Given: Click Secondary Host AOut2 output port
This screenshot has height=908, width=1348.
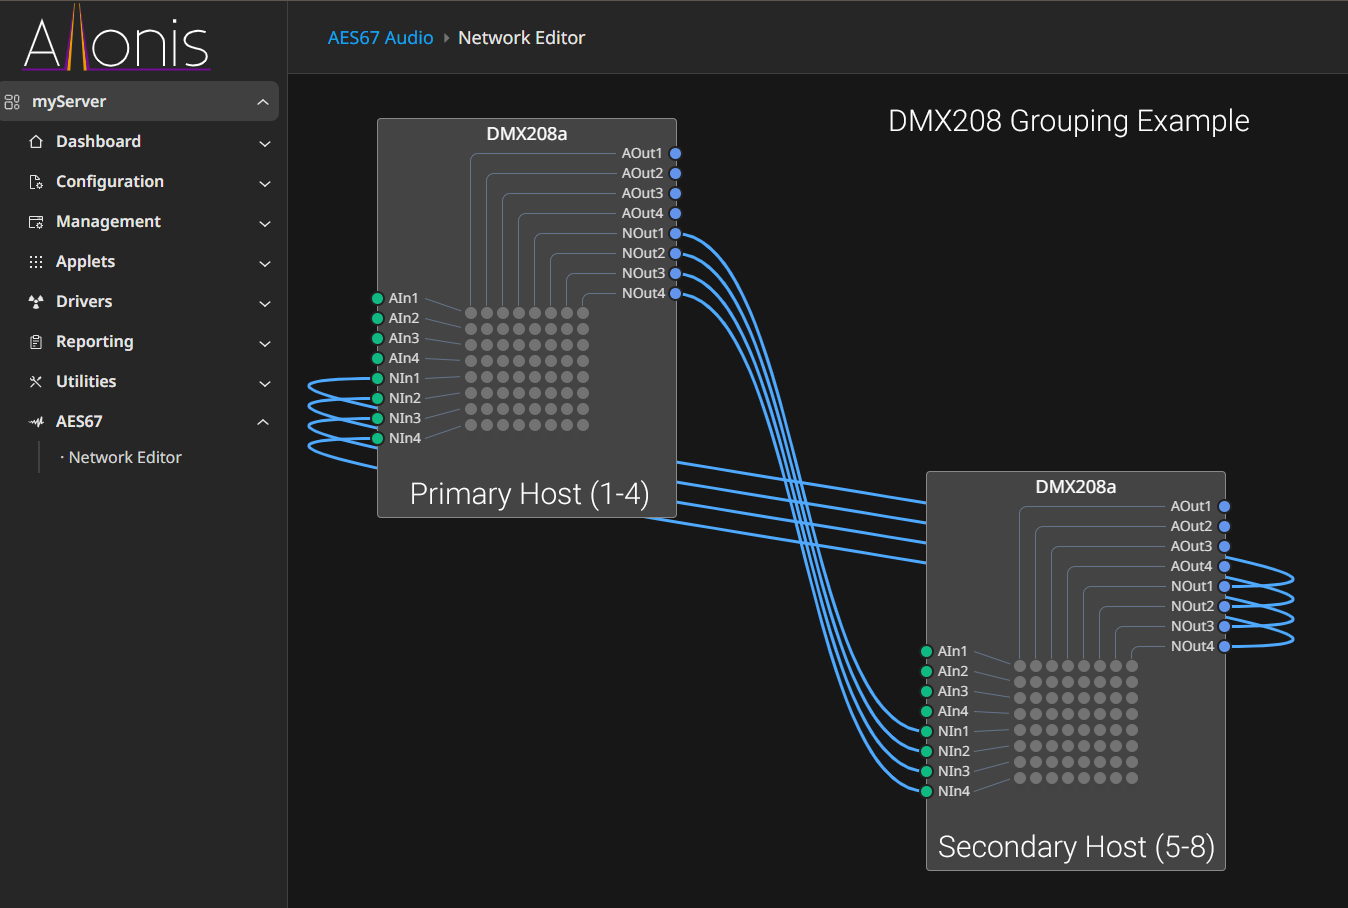Looking at the screenshot, I should pos(1224,526).
